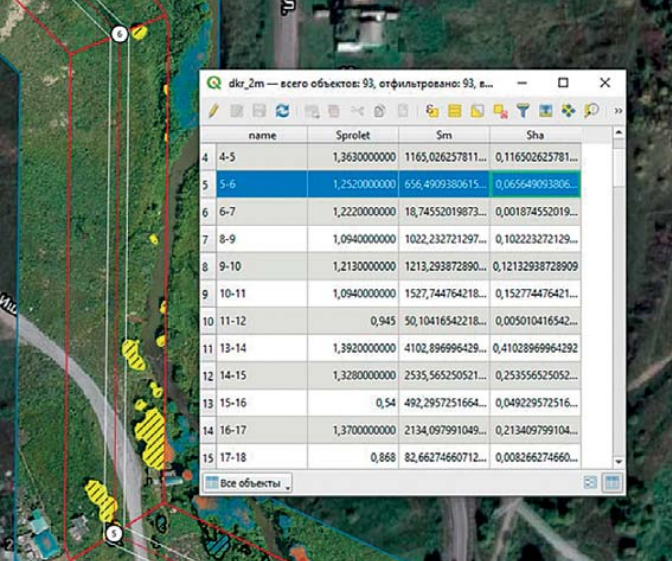672x561 pixels.
Task: Select row 11 with name 13-14
Action: (207, 350)
